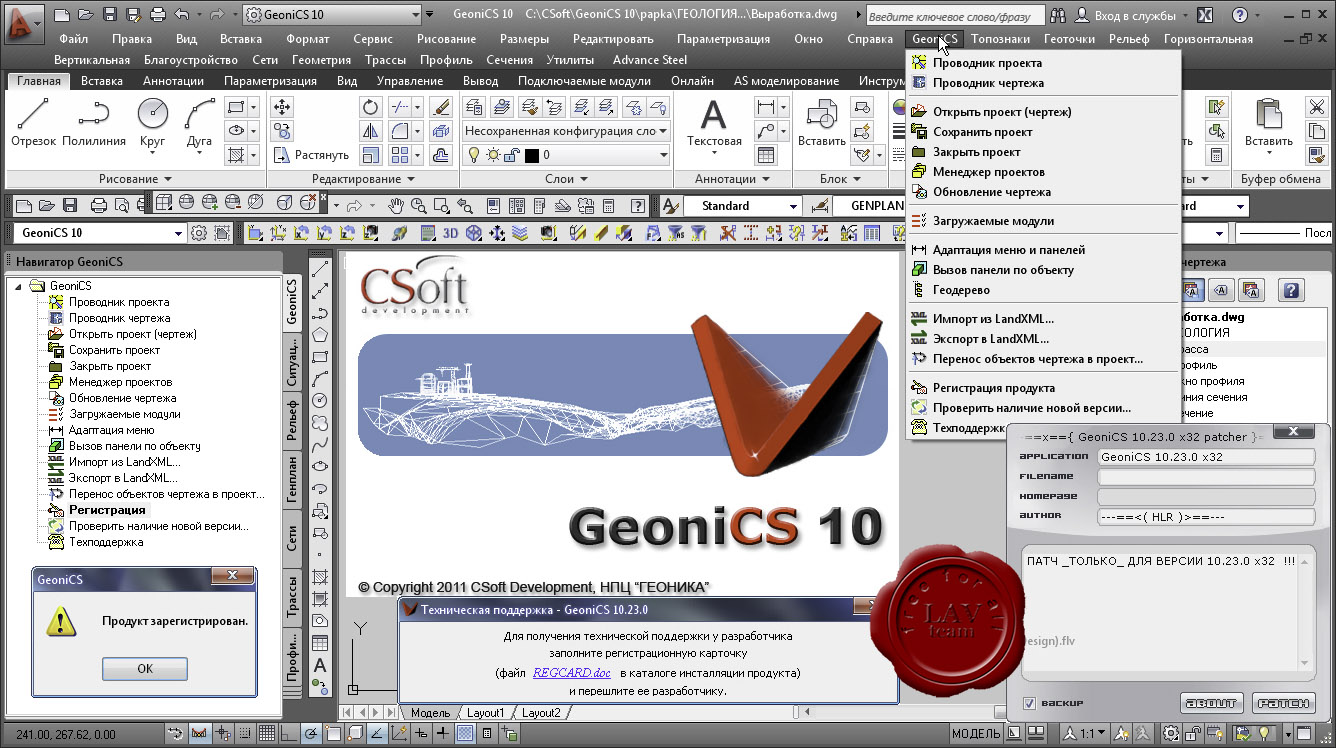Expand the Слои panel arrow

click(x=584, y=179)
